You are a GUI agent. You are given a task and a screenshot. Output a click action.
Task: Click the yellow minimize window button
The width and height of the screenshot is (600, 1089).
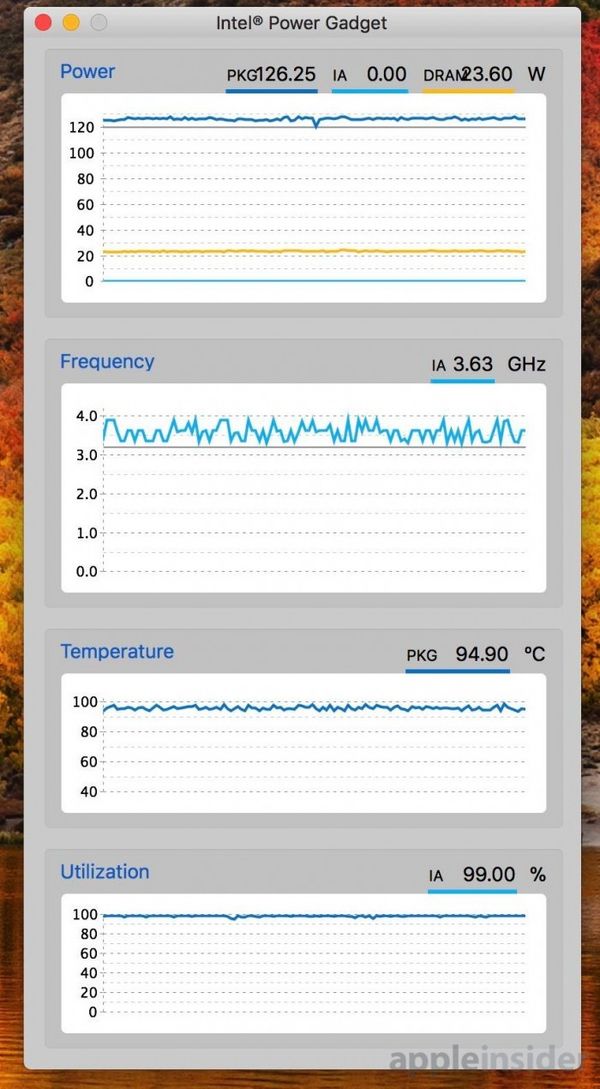71,22
